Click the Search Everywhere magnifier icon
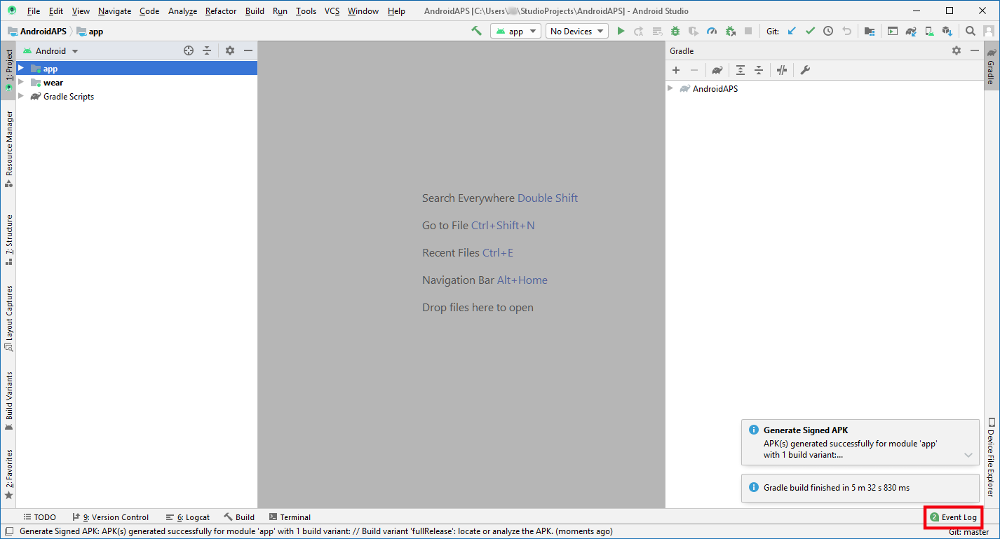This screenshot has height=539, width=1000. pyautogui.click(x=970, y=31)
